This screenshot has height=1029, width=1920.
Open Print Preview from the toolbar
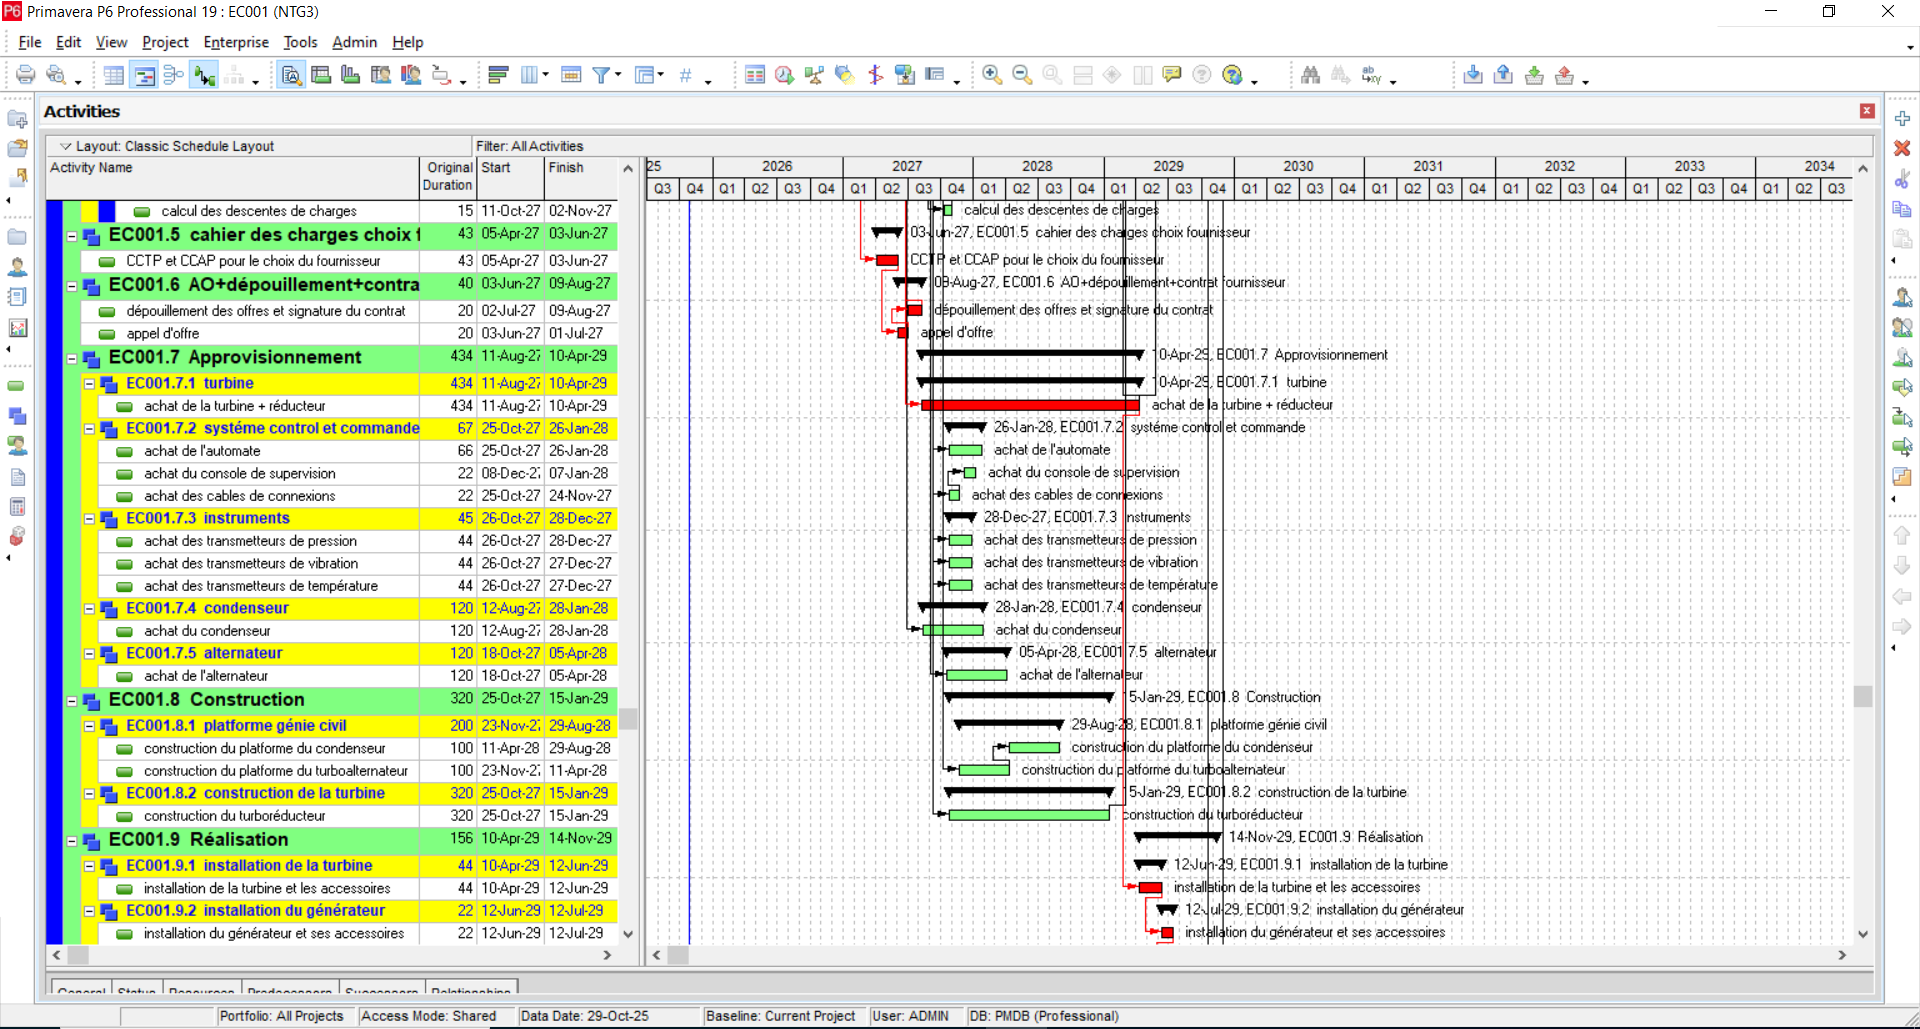(56, 75)
